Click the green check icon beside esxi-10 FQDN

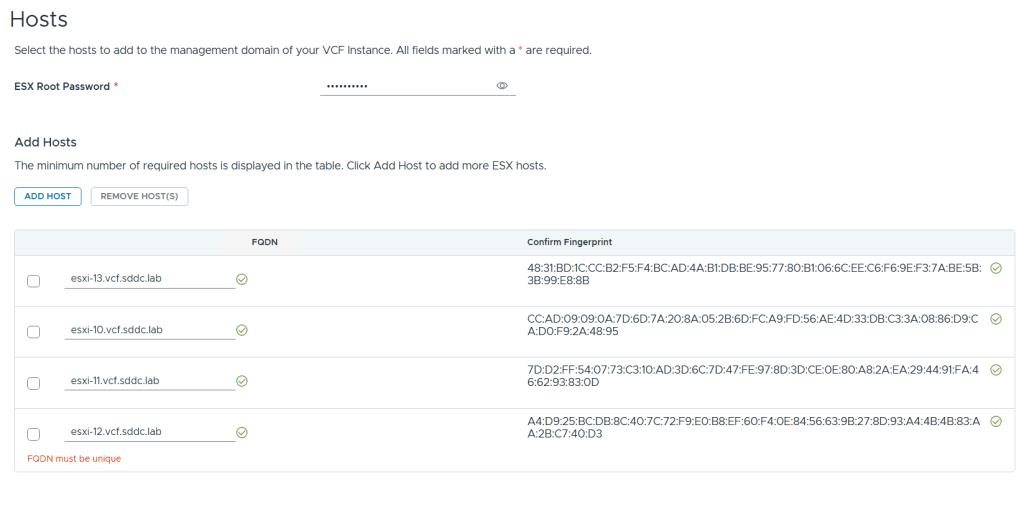(242, 330)
